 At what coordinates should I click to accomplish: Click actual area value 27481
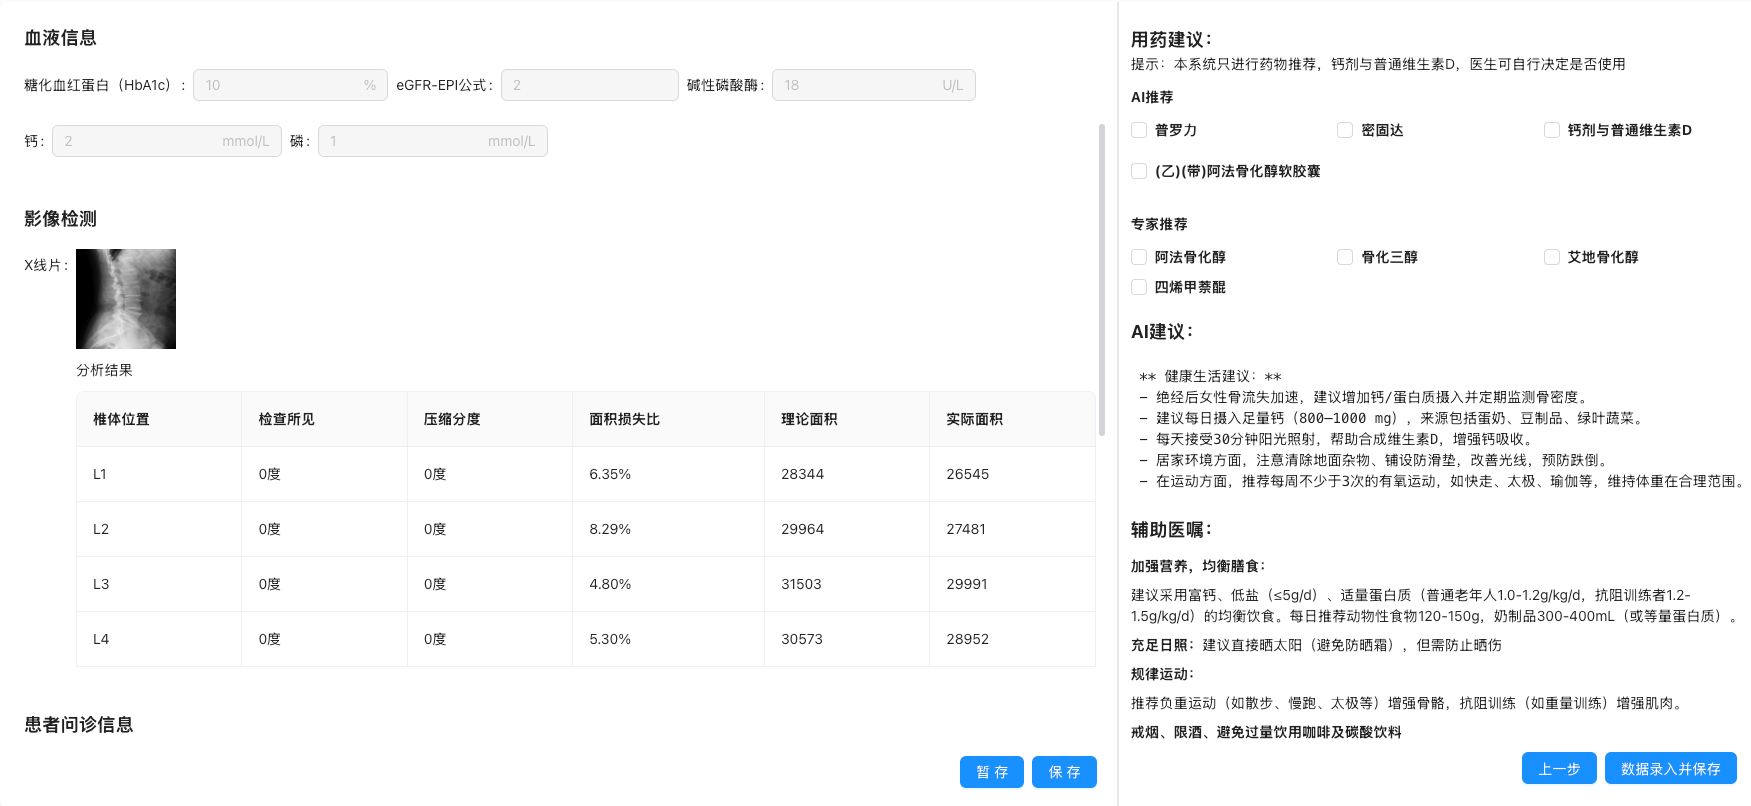coord(966,529)
